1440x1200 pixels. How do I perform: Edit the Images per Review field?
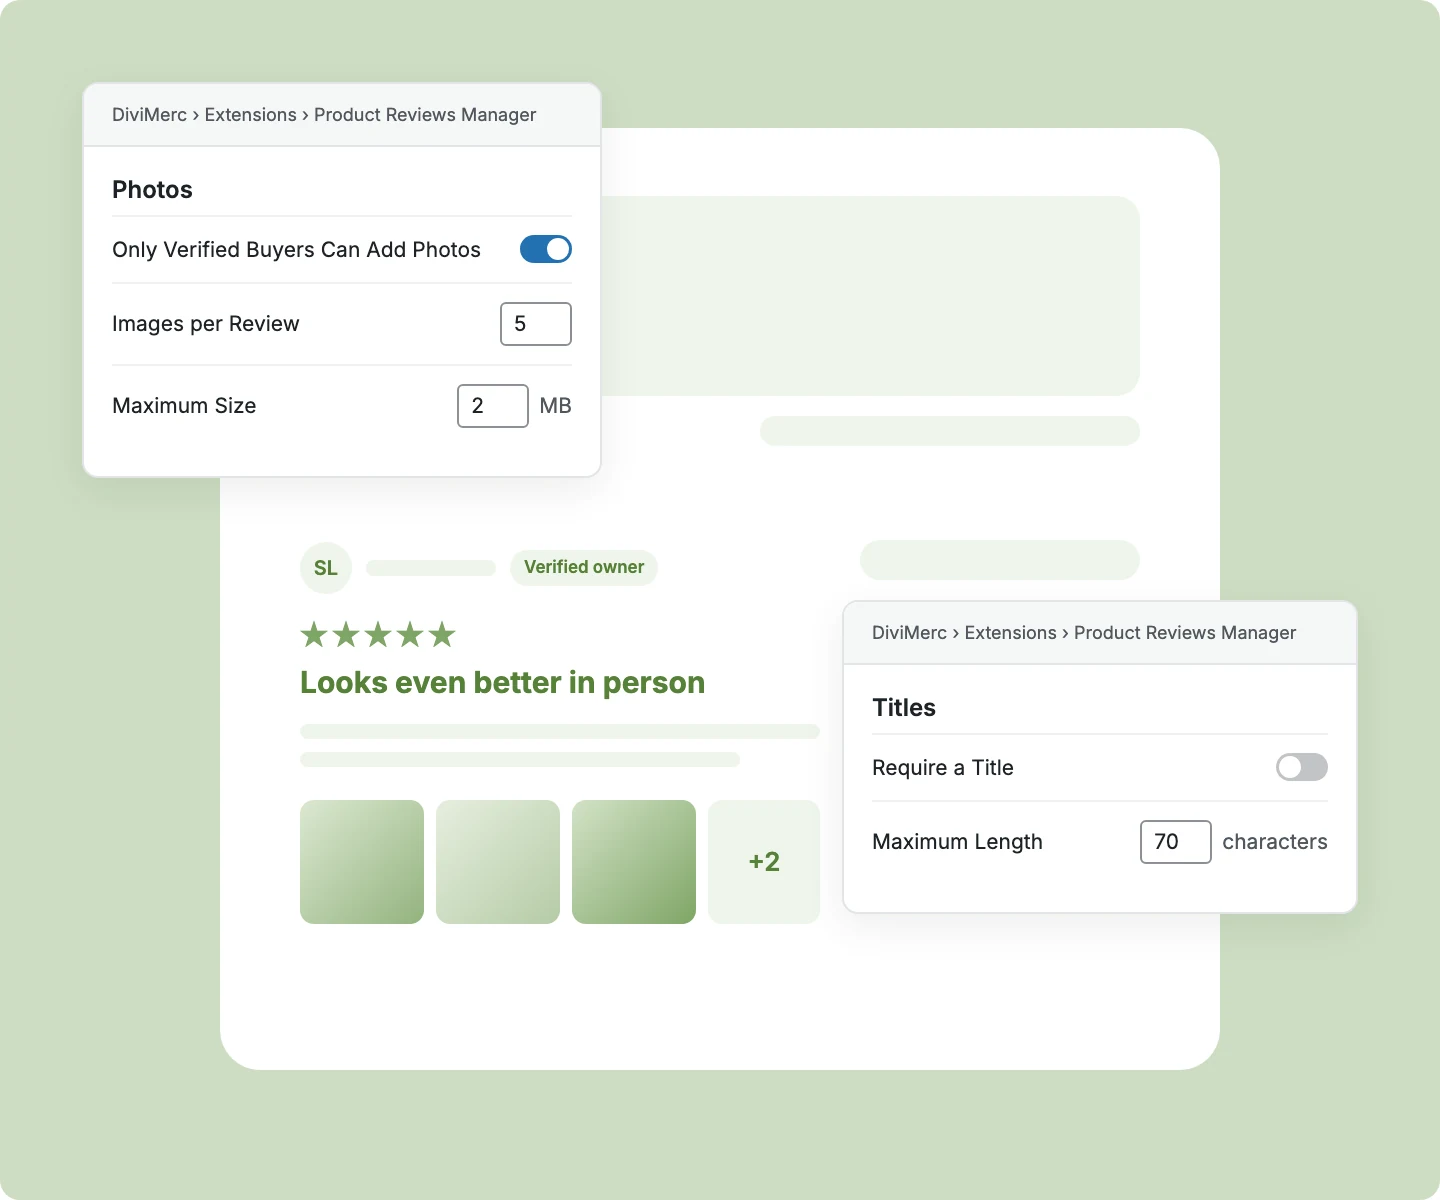point(536,324)
